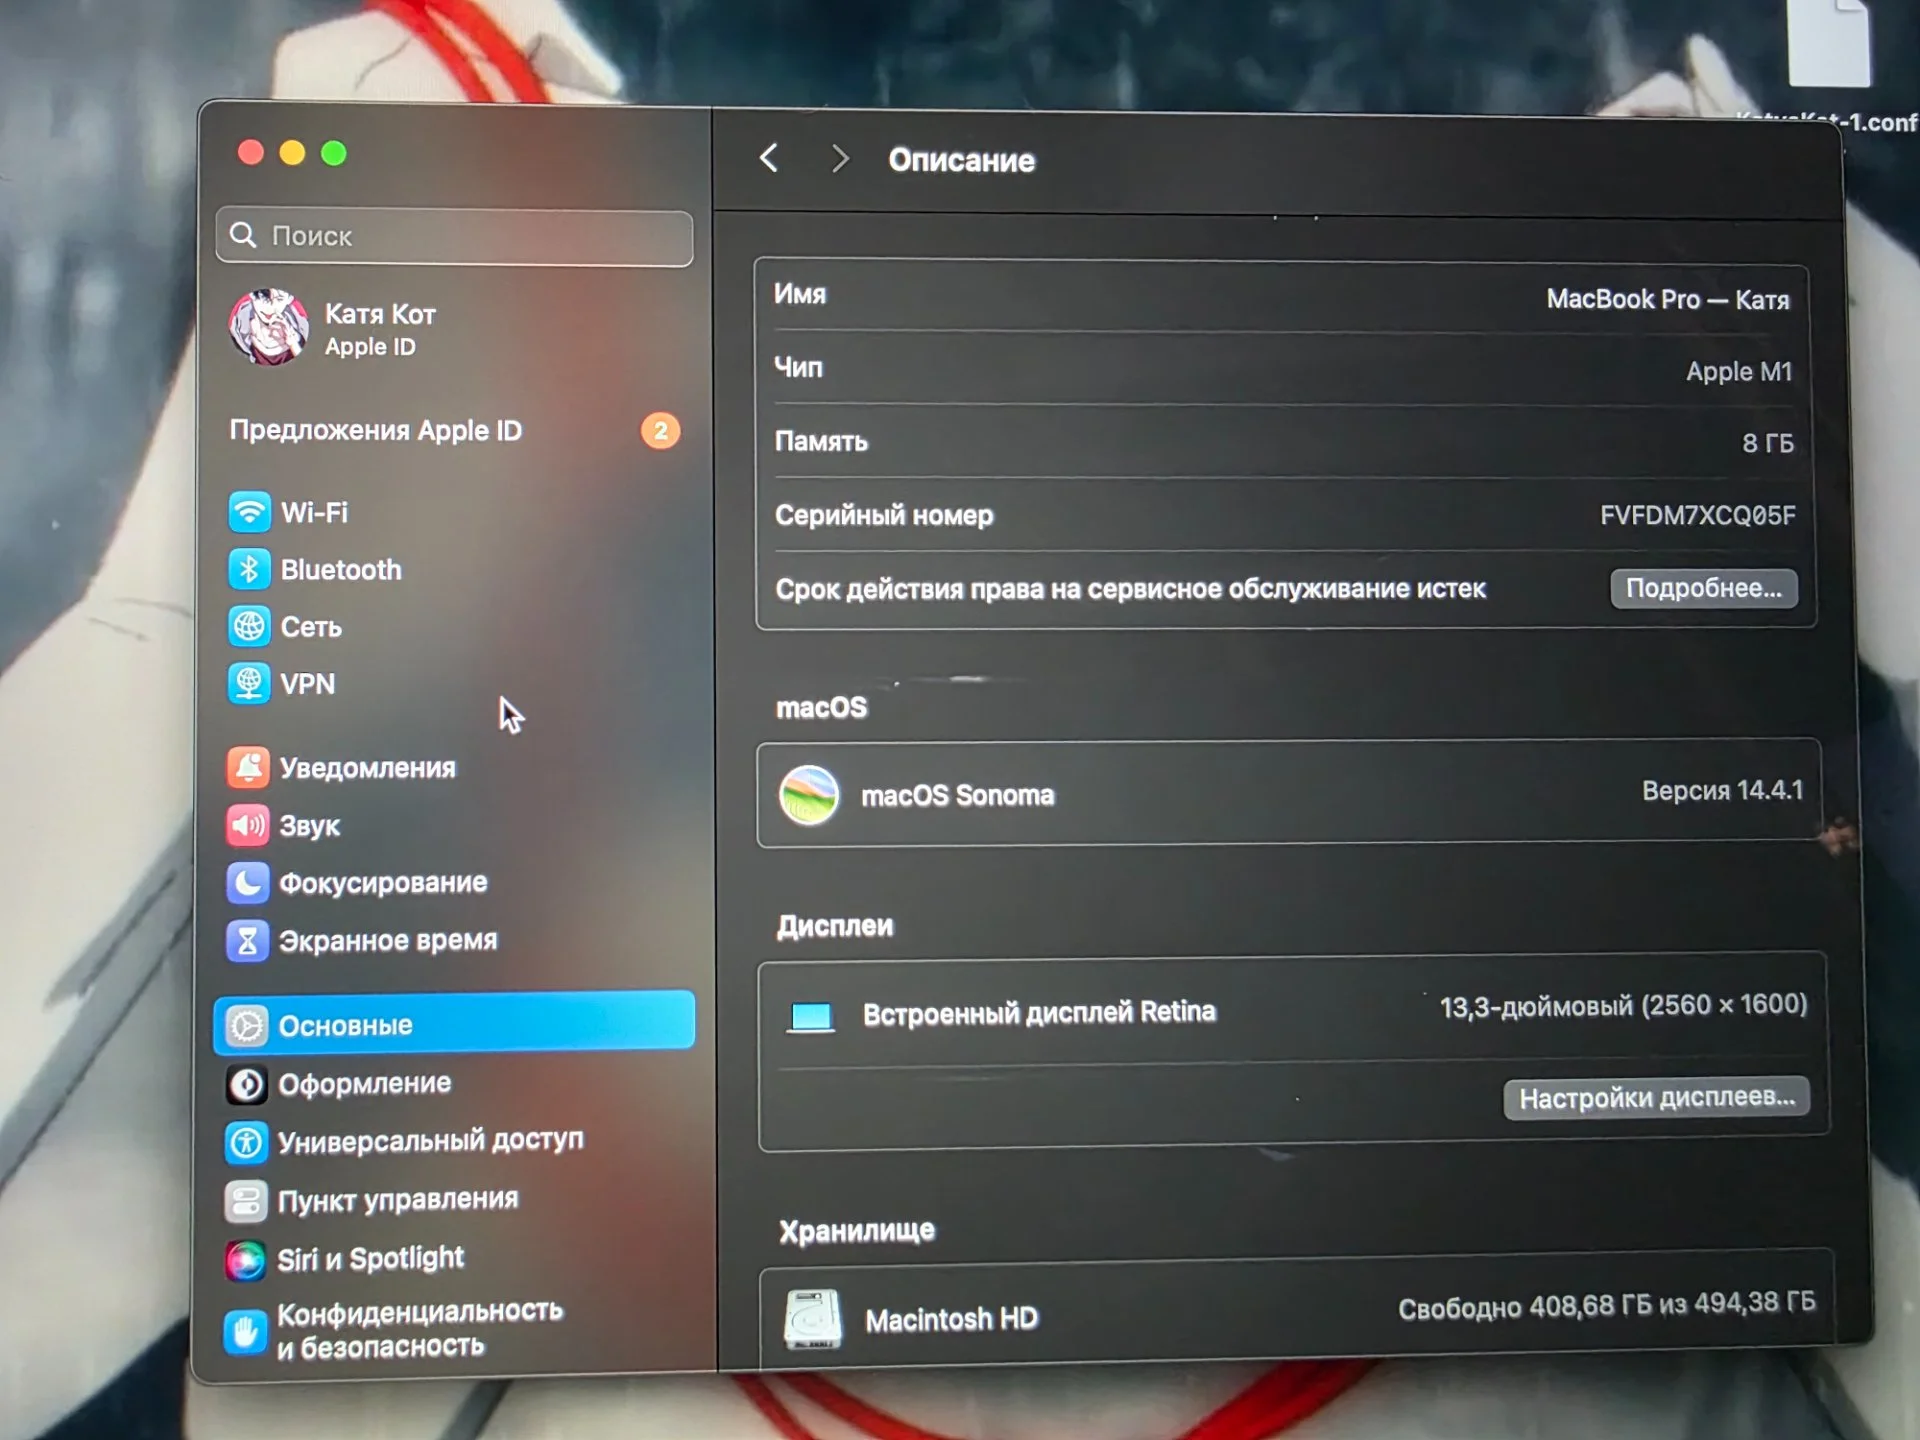Select Bluetooth in the sidebar
Screen dimensions: 1920x1440
tap(341, 570)
